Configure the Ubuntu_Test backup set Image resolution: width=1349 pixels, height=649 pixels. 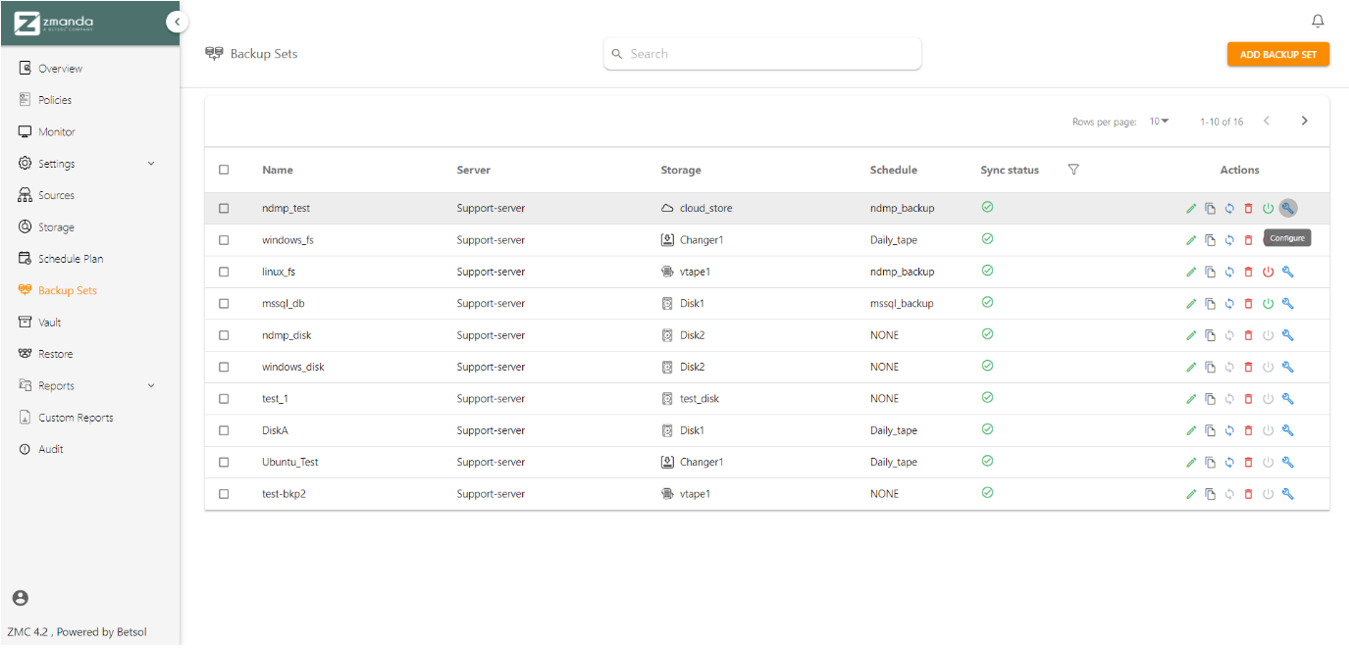pyautogui.click(x=1288, y=462)
